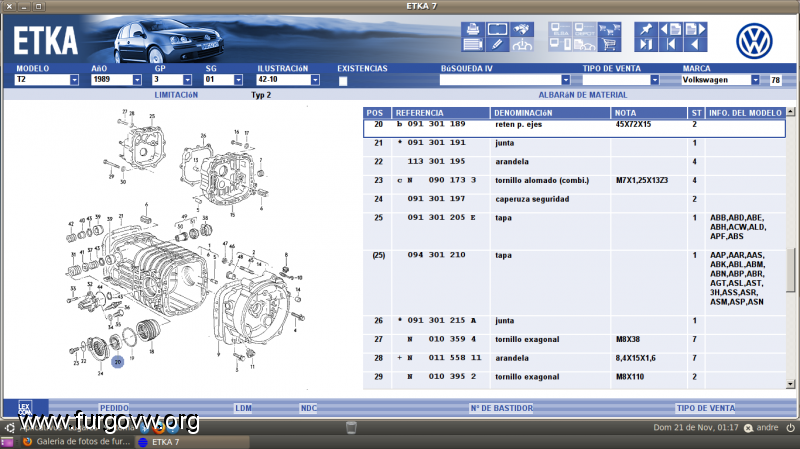
Task: Select reference '091 301 191' junta row
Action: coord(574,147)
